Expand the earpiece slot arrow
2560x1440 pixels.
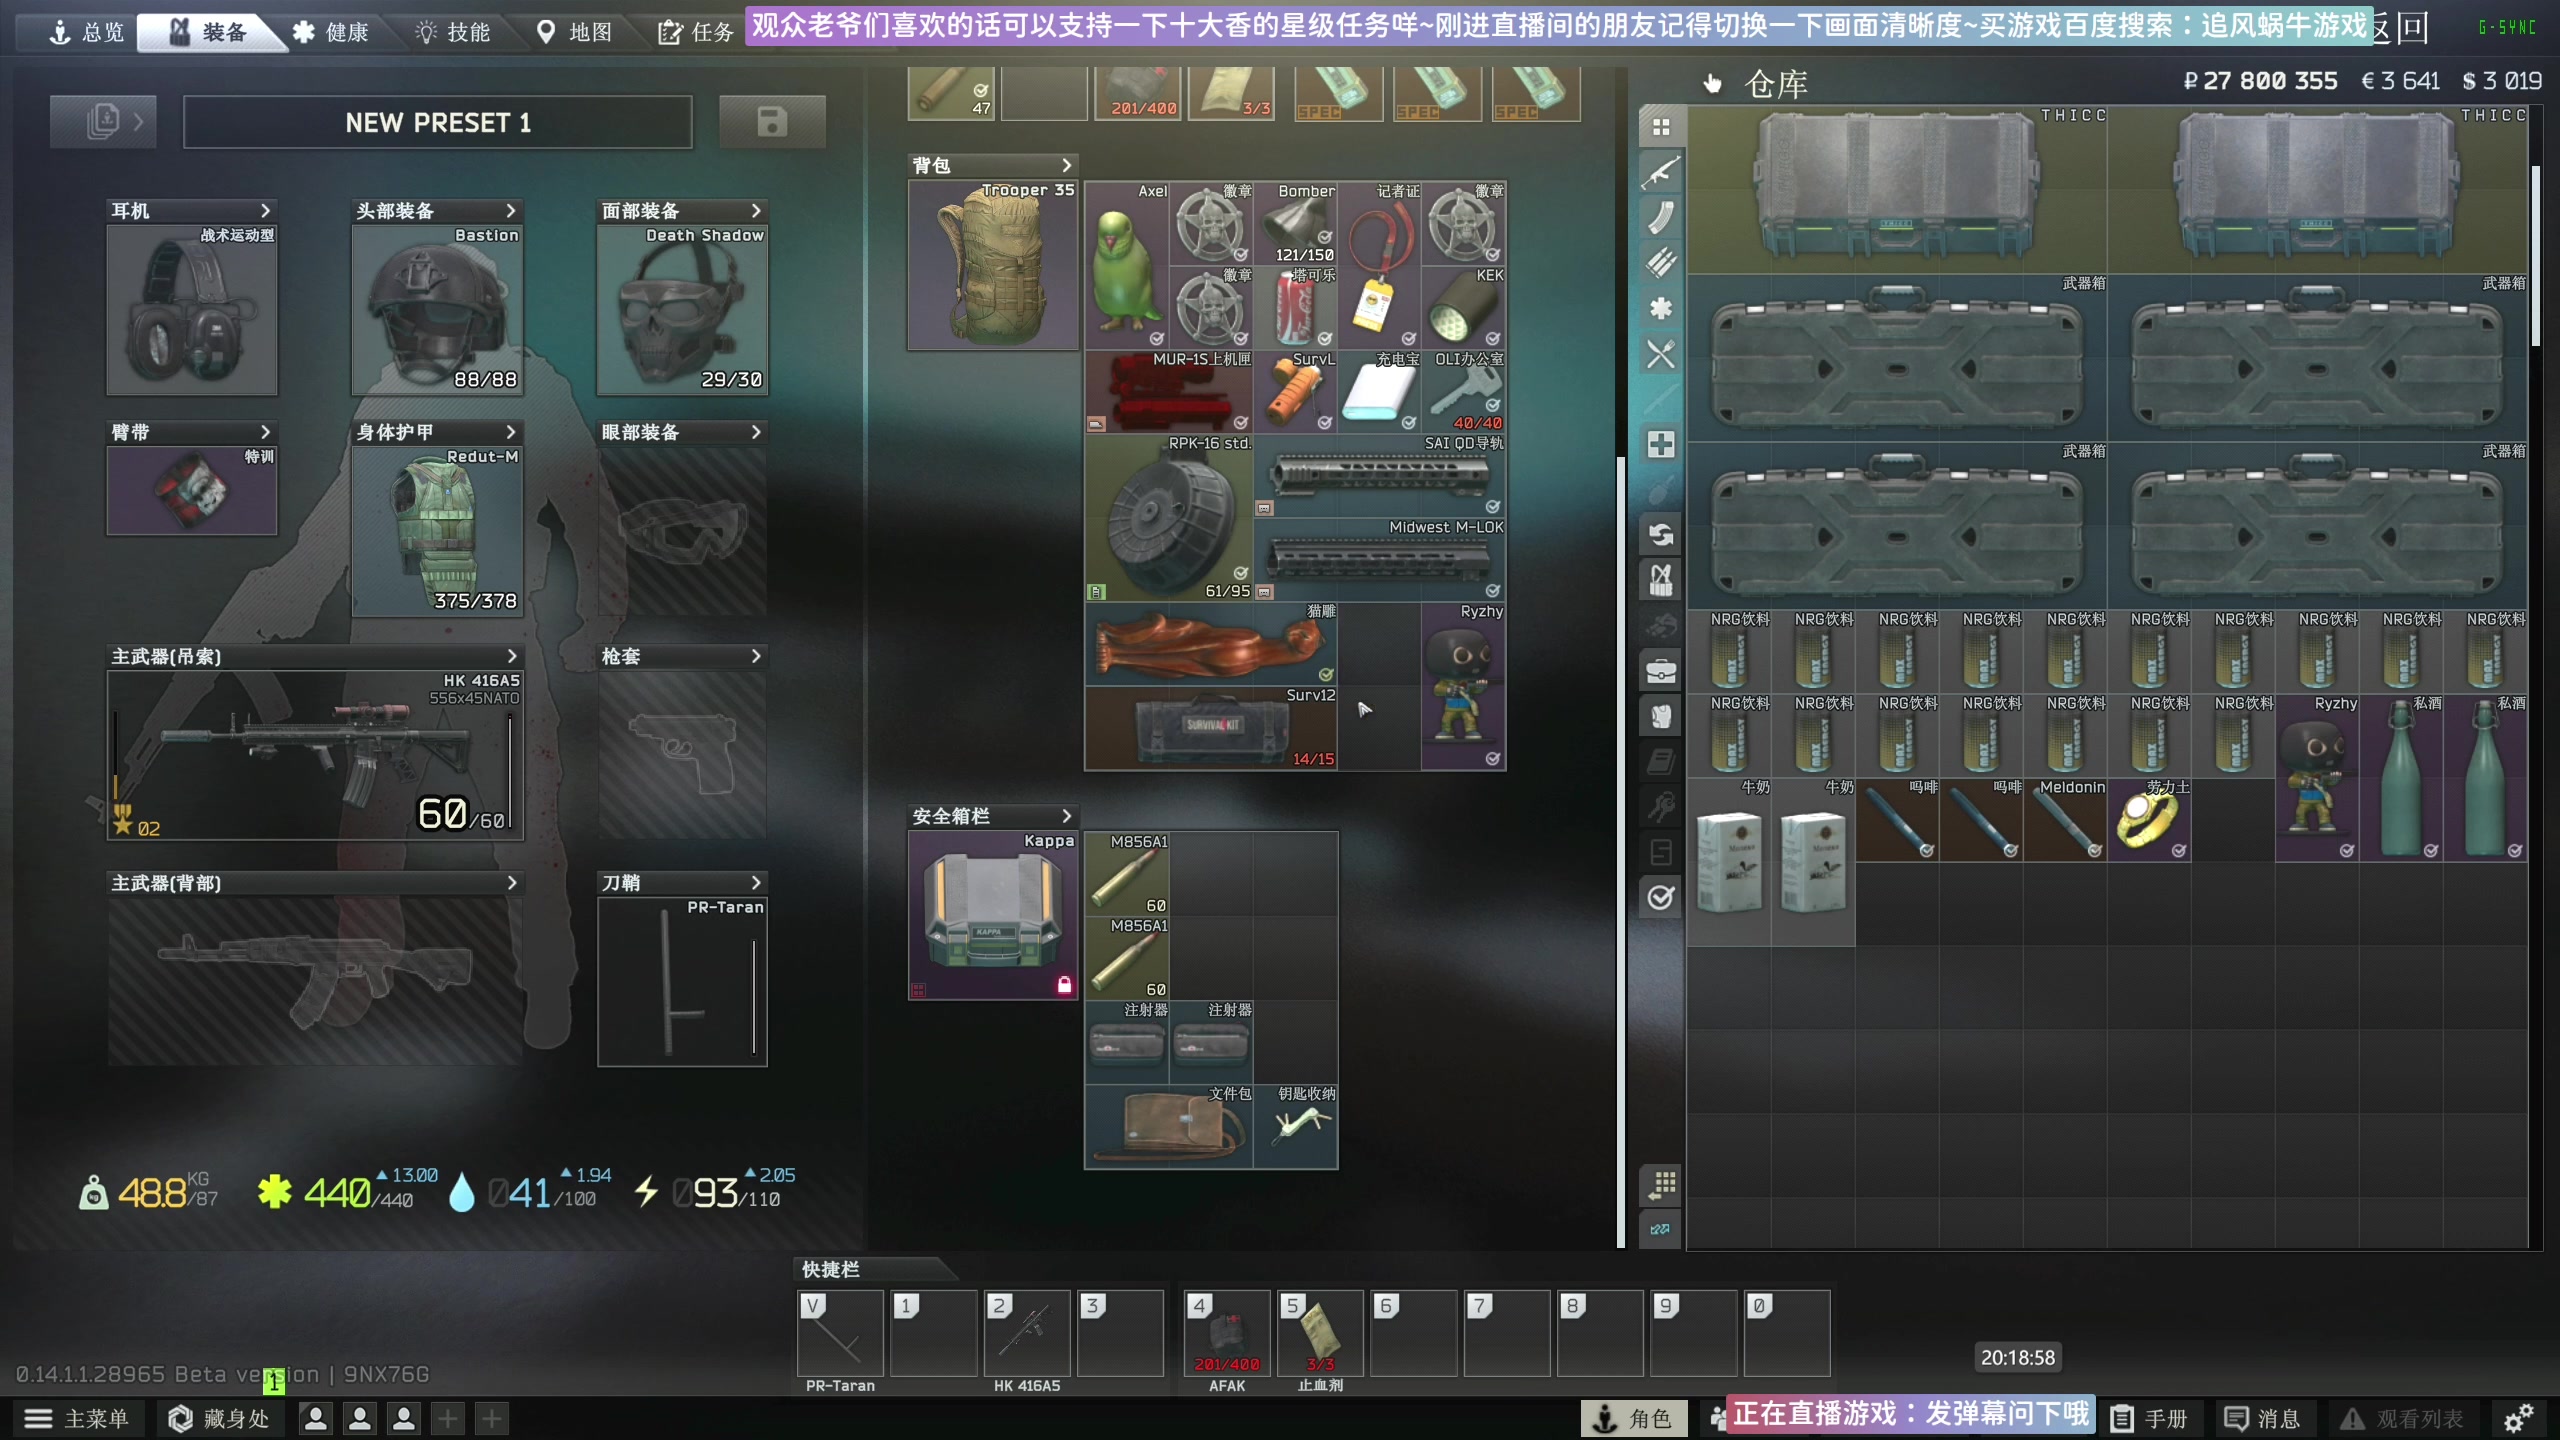pyautogui.click(x=265, y=210)
